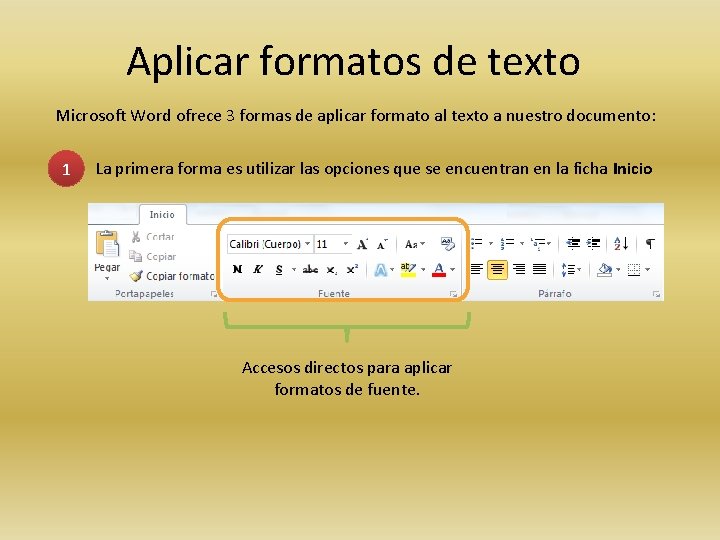The width and height of the screenshot is (720, 540).
Task: Click the Pegar clipboard icon
Action: coord(107,244)
